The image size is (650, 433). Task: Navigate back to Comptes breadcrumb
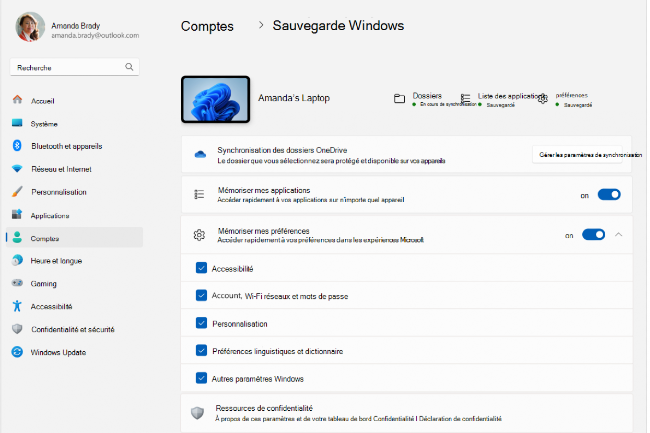tap(207, 26)
